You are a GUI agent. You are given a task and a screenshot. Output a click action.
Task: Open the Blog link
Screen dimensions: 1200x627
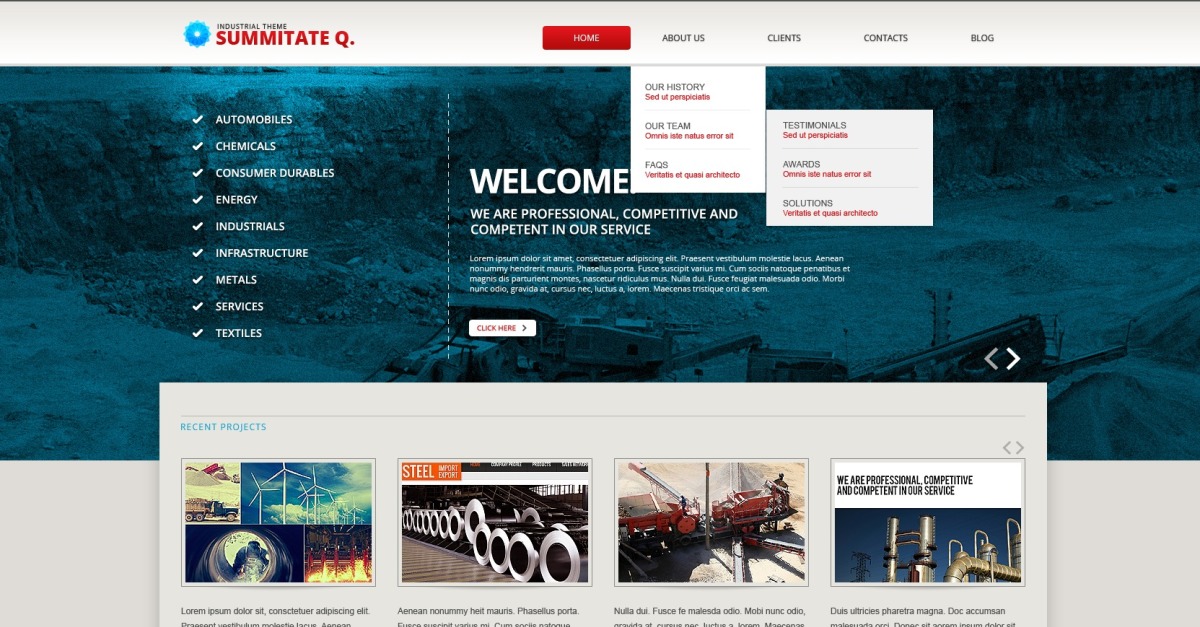coord(982,38)
